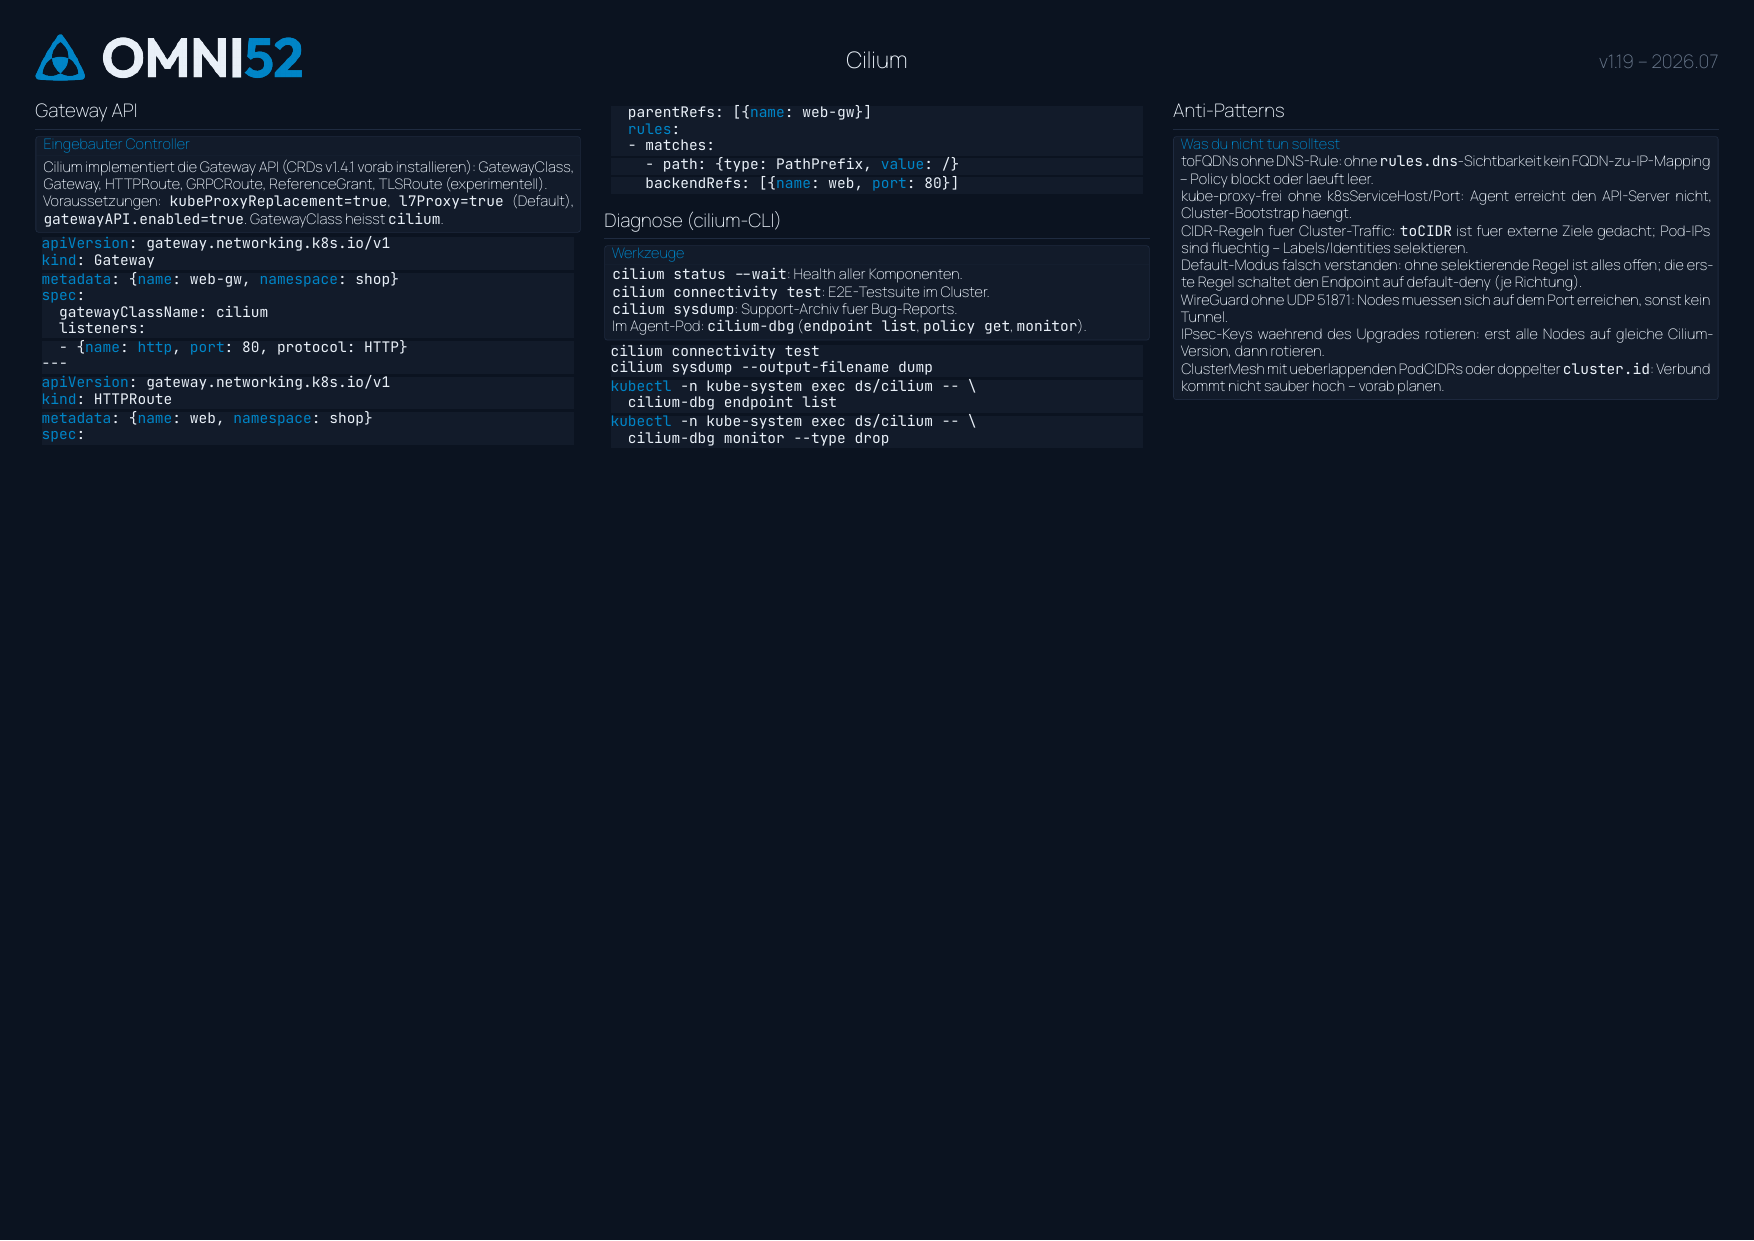1754x1241 pixels.
Task: Click the command 'cilium sysdump --output-filename dump'
Action: pos(771,367)
